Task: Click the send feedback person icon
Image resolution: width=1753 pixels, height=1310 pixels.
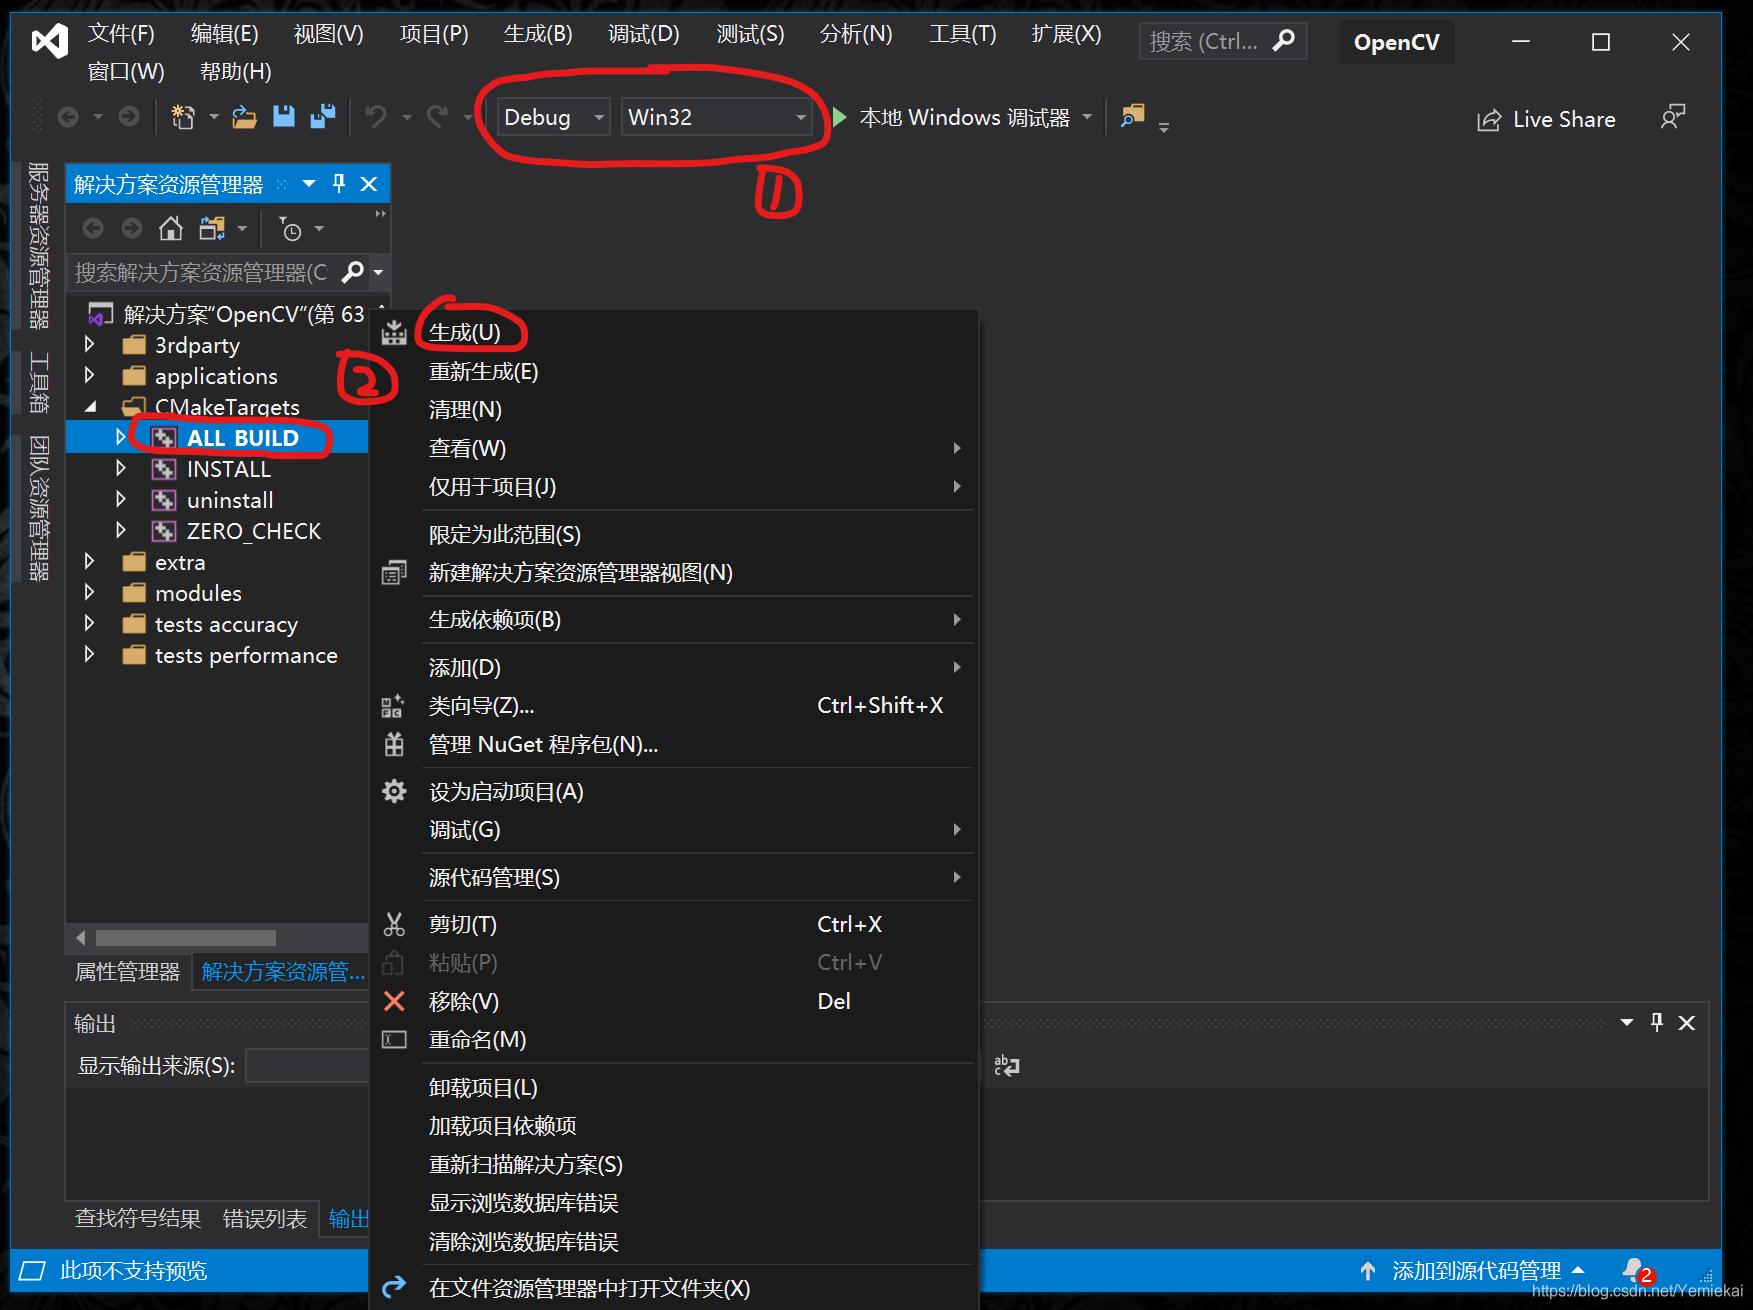Action: point(1672,117)
